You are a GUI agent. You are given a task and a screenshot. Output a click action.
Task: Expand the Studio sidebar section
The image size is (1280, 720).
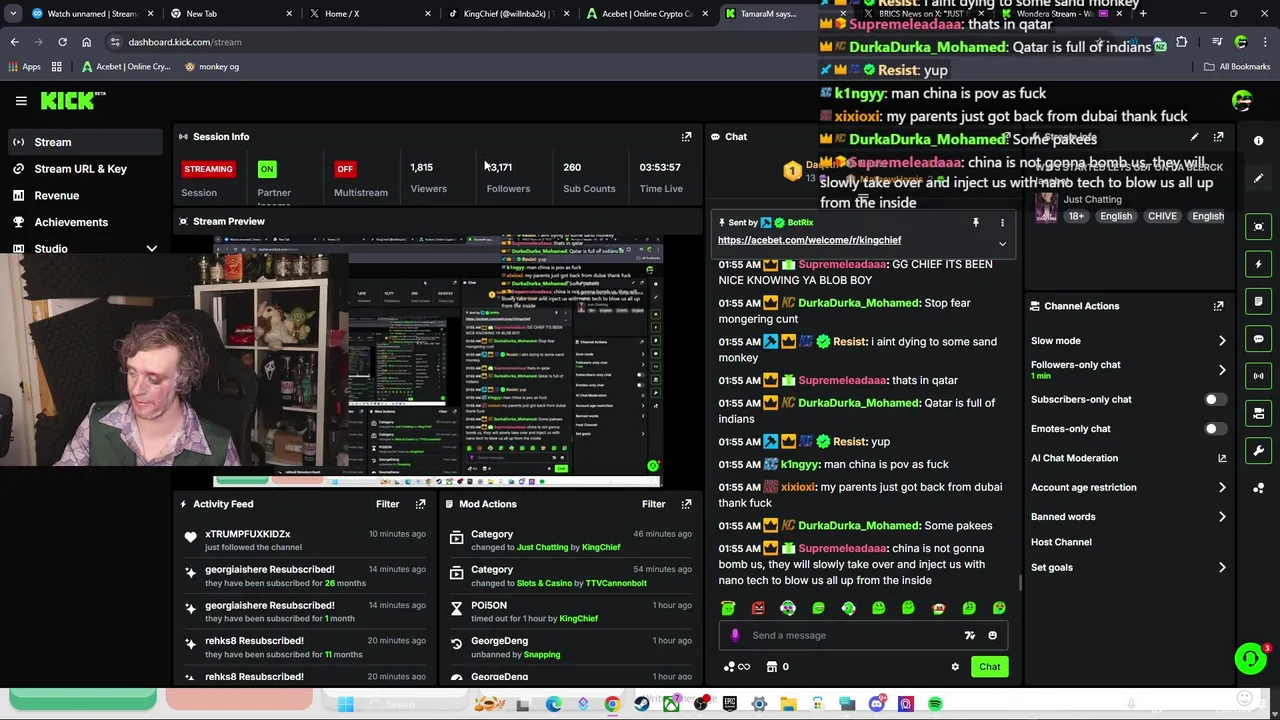tap(152, 249)
